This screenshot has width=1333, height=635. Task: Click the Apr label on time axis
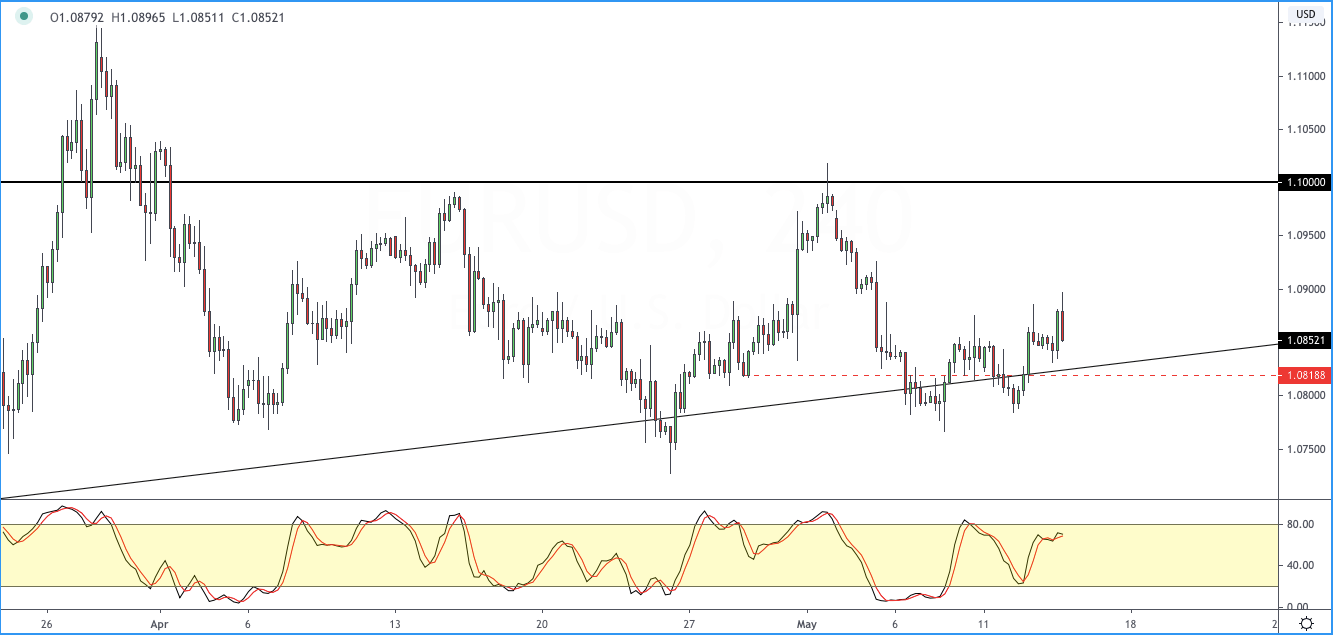(x=159, y=621)
